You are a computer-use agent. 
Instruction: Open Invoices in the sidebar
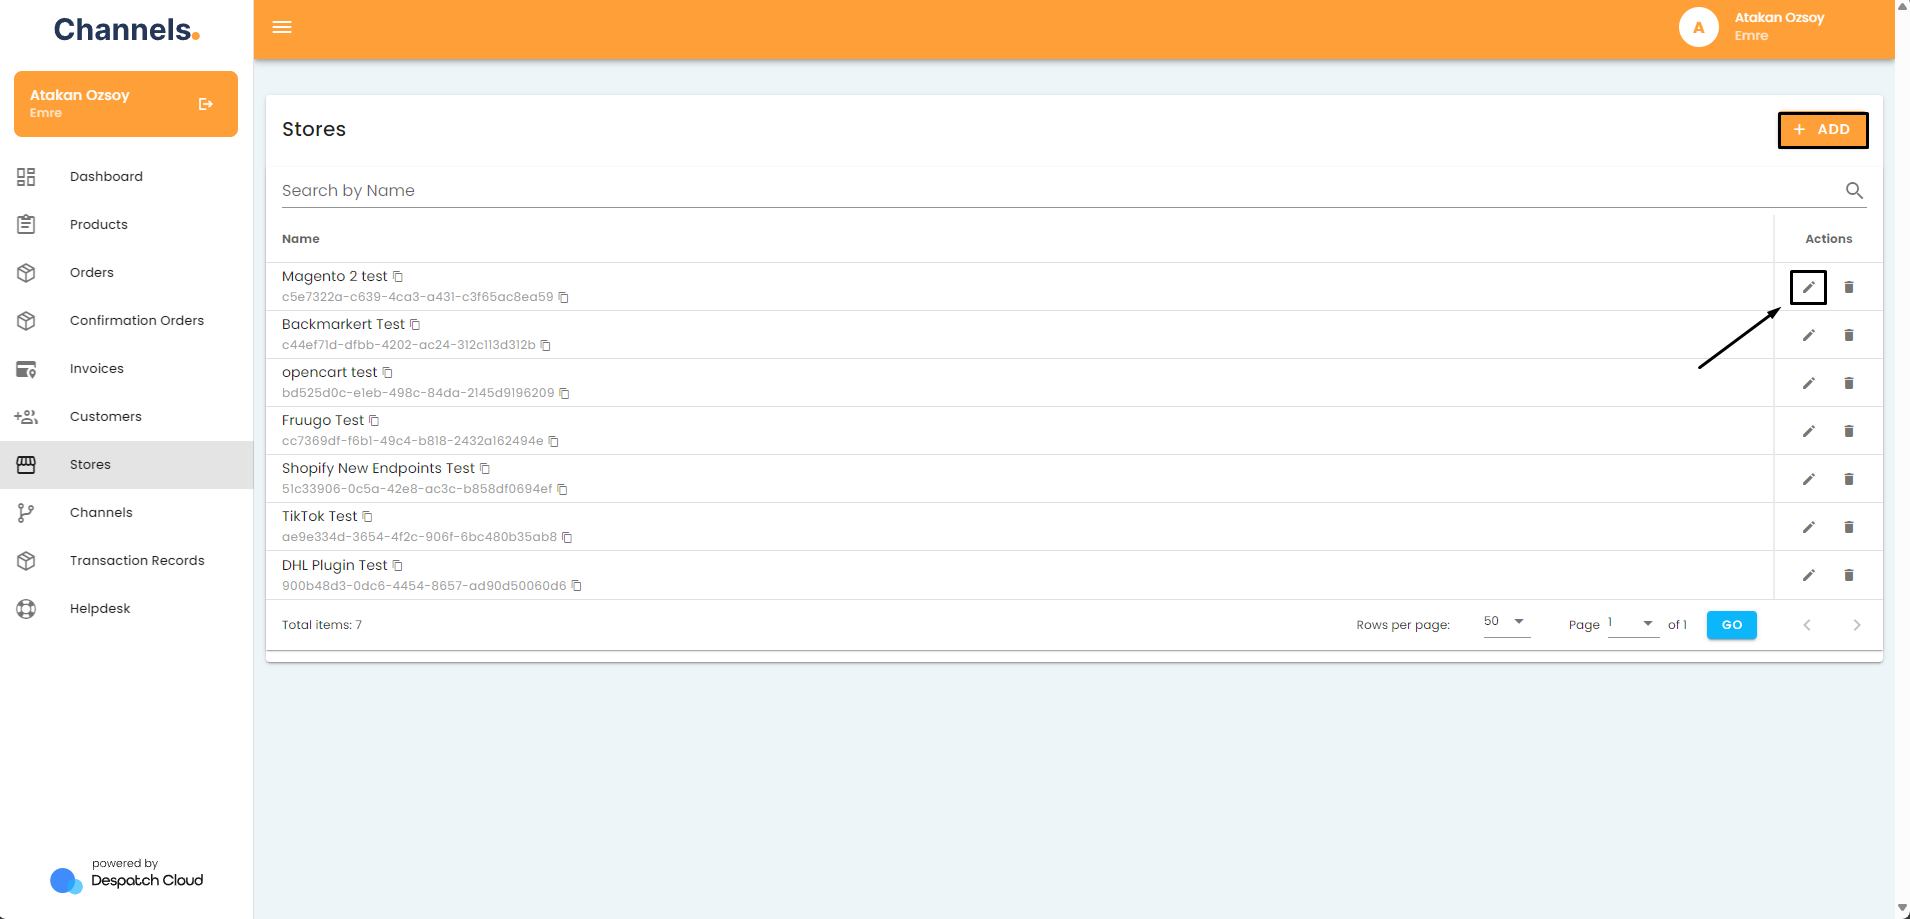(126, 369)
